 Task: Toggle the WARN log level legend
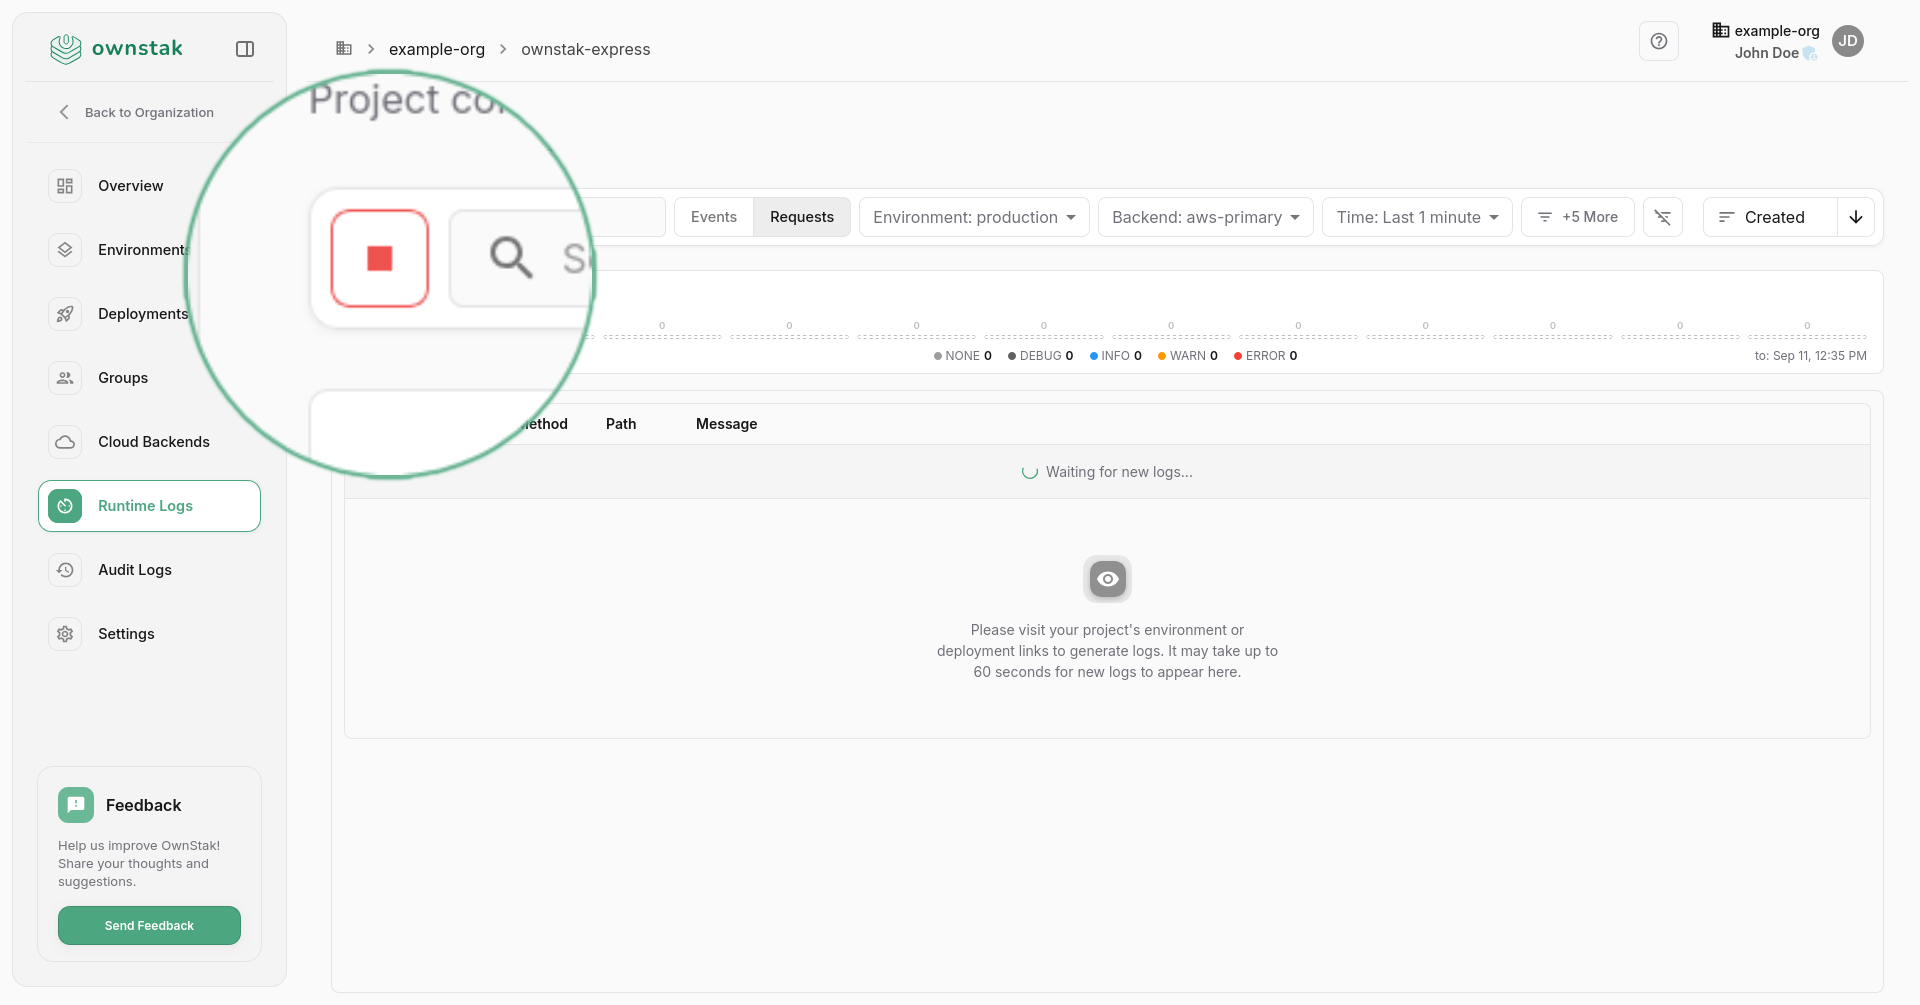[x=1187, y=356]
